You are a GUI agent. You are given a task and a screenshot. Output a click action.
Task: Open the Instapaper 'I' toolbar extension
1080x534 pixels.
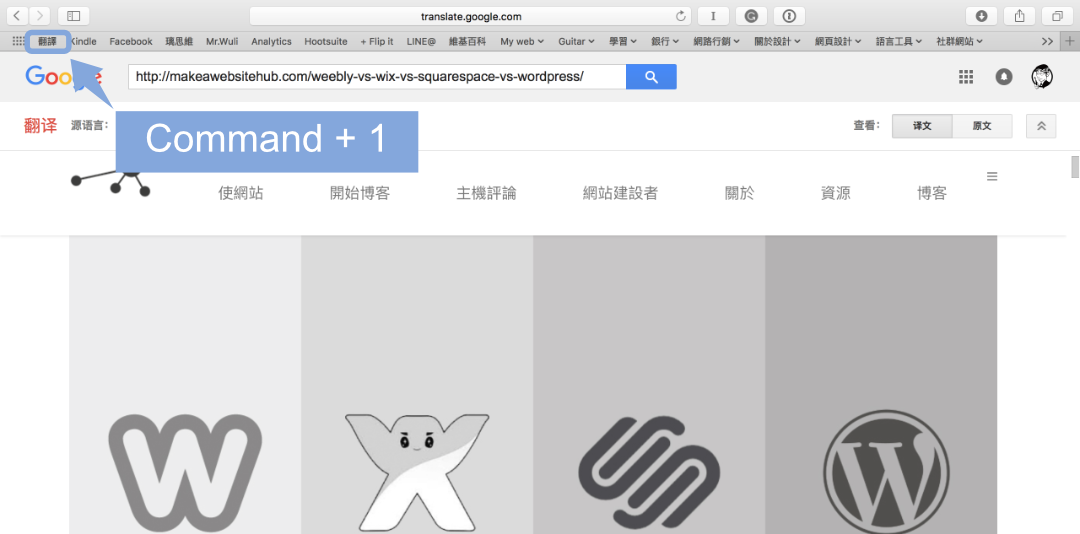(714, 16)
